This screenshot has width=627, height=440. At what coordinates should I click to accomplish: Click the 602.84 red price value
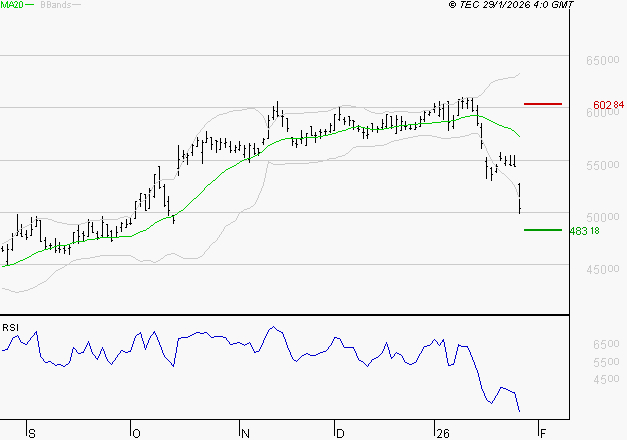pos(608,105)
